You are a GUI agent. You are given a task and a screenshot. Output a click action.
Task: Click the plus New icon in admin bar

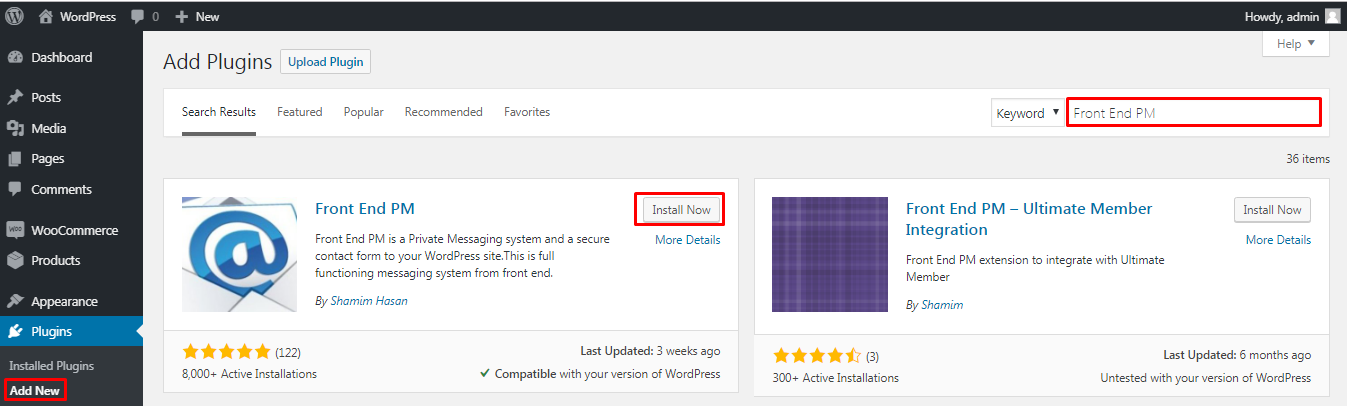click(x=181, y=16)
